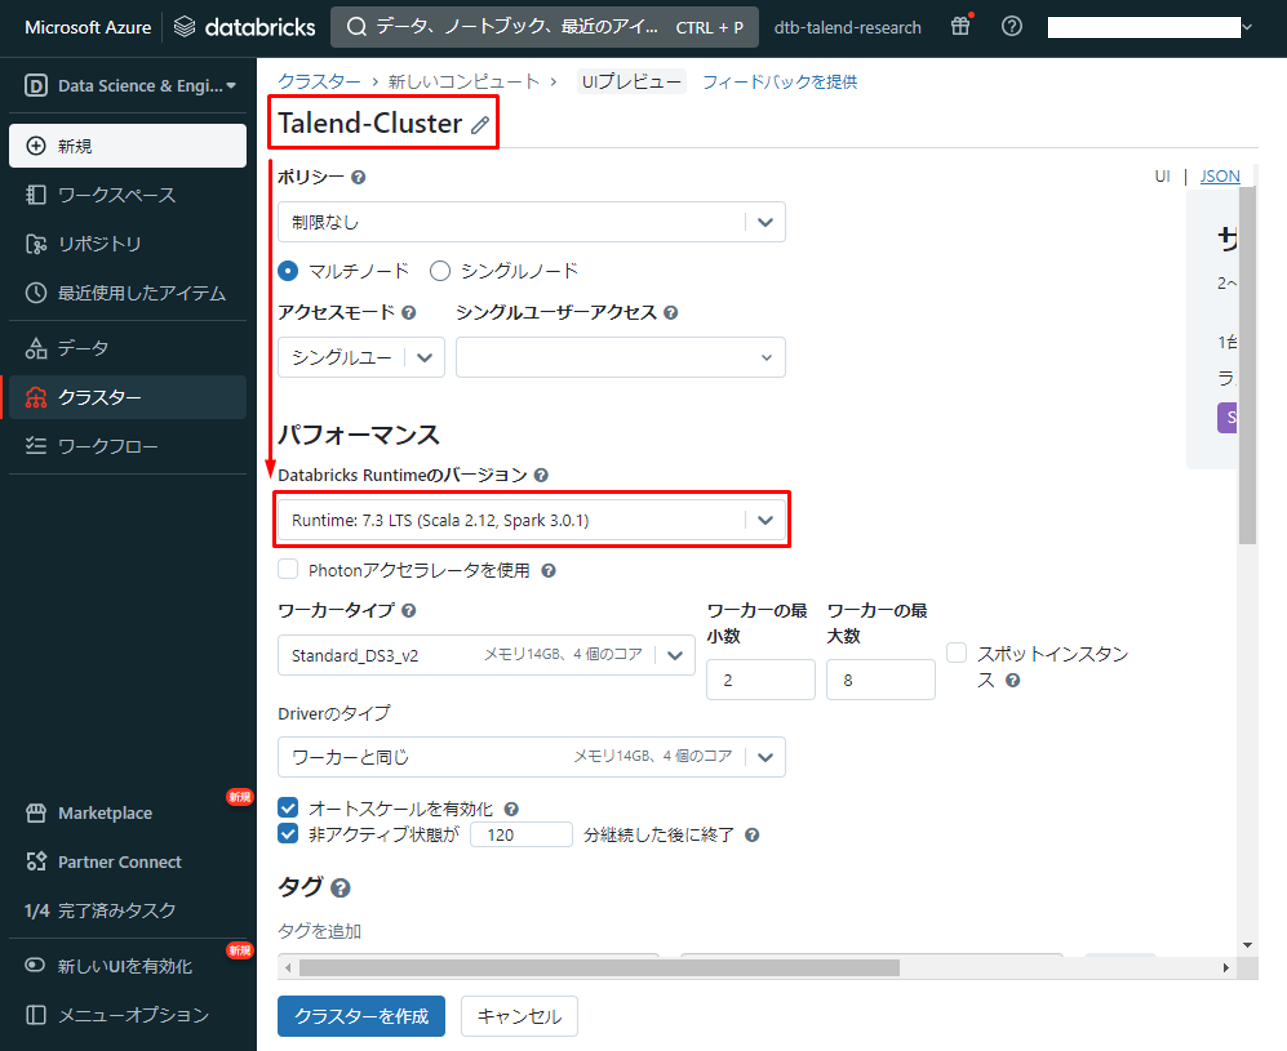Open the user account dropdown chevron
The height and width of the screenshot is (1051, 1287).
[x=1247, y=27]
